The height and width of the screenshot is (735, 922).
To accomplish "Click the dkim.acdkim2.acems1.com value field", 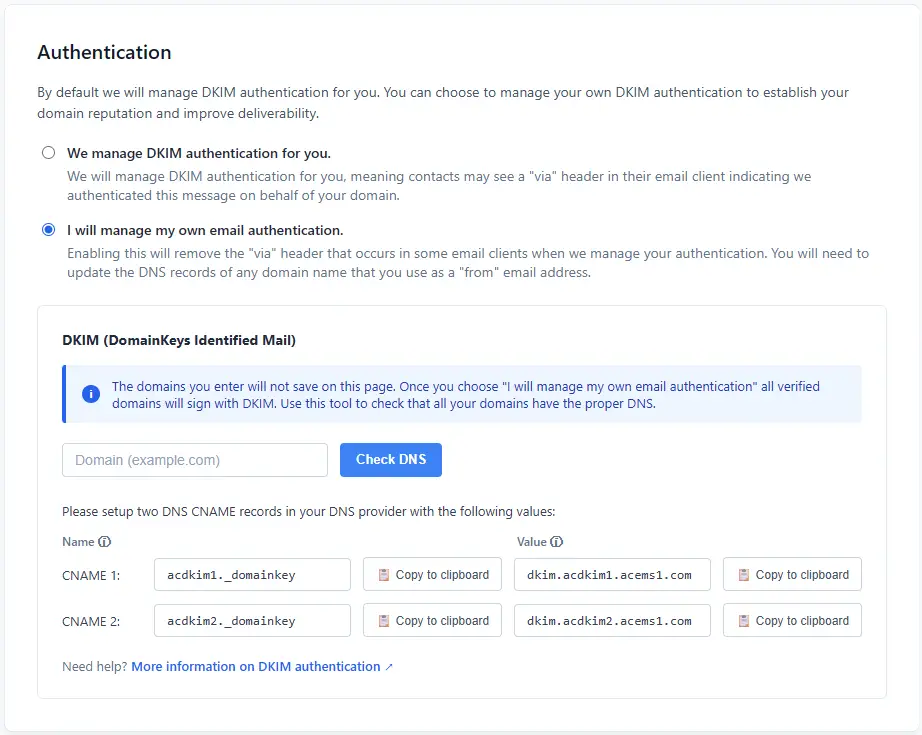I will [612, 620].
